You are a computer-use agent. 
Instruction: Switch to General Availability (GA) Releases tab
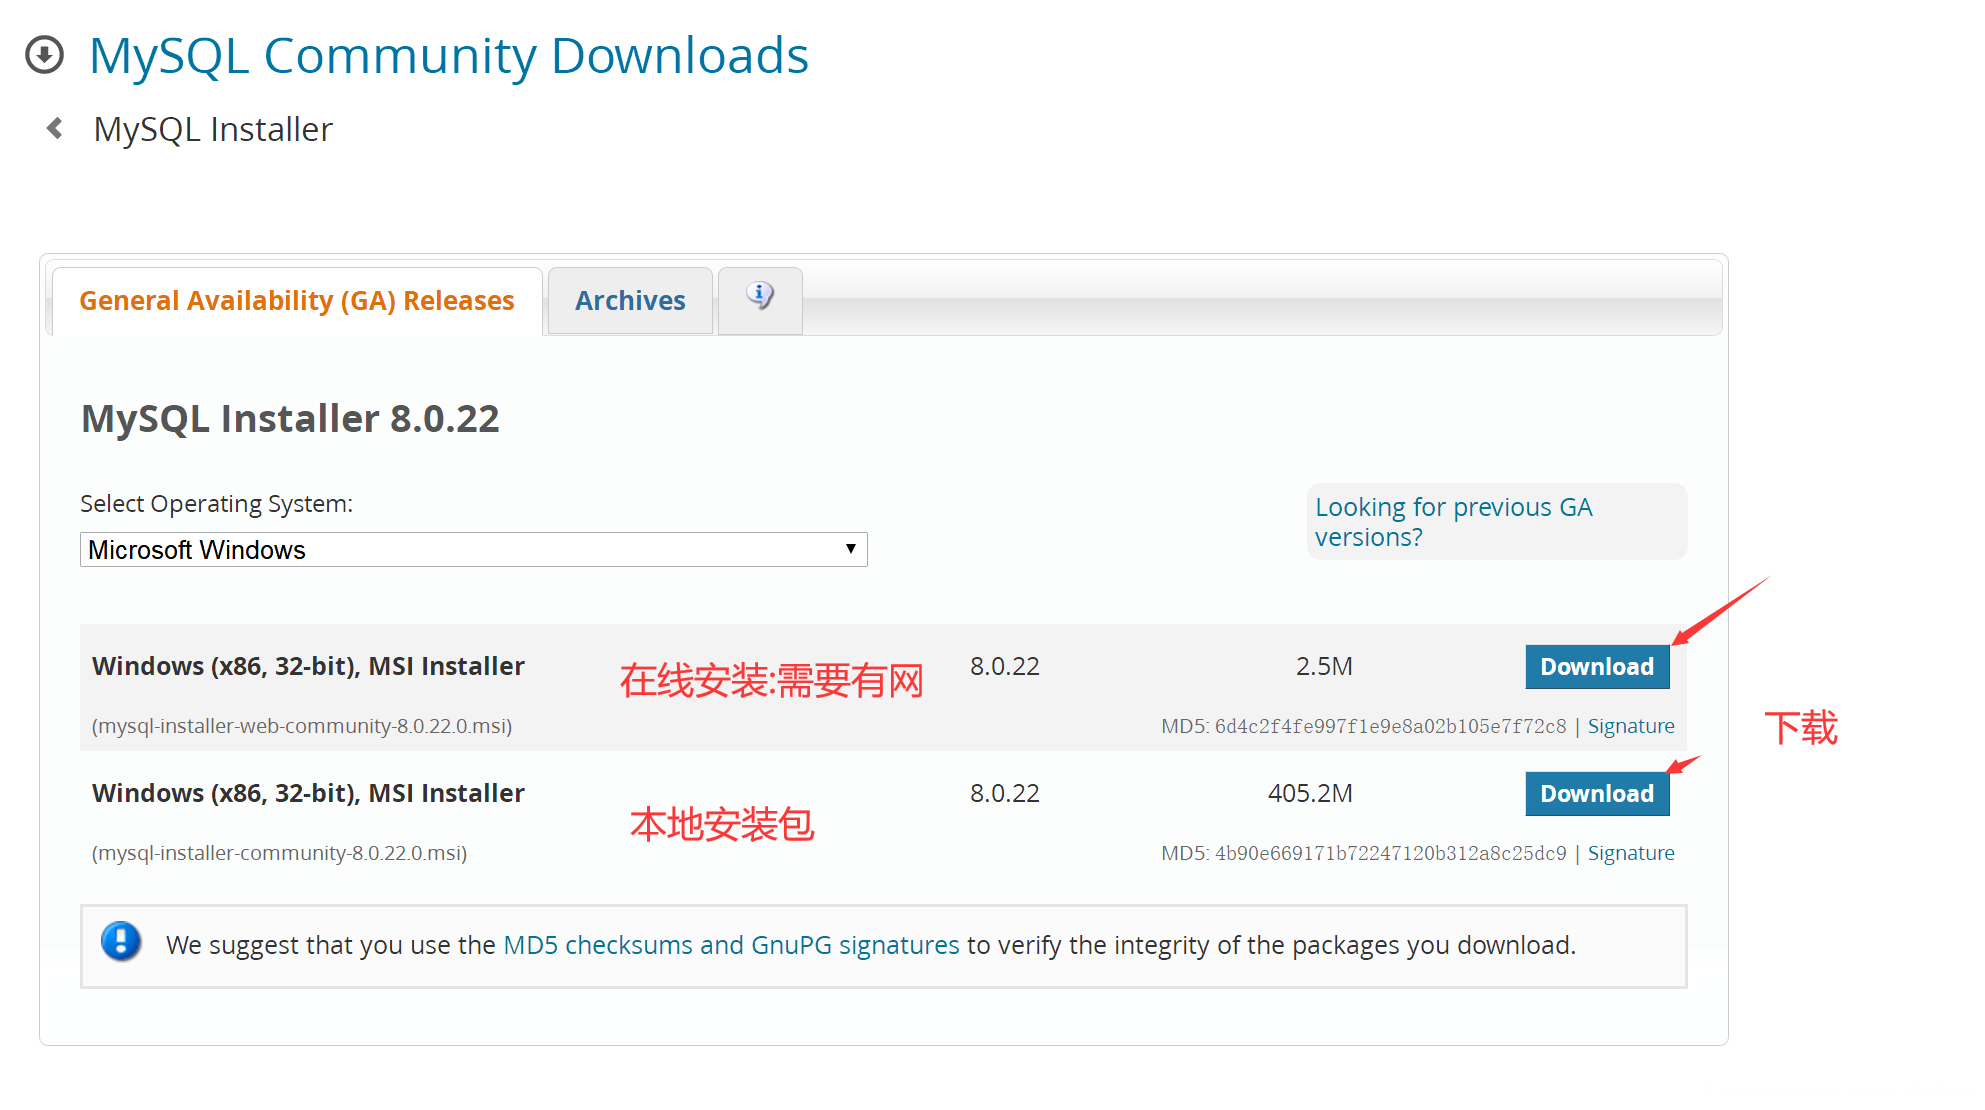click(297, 301)
